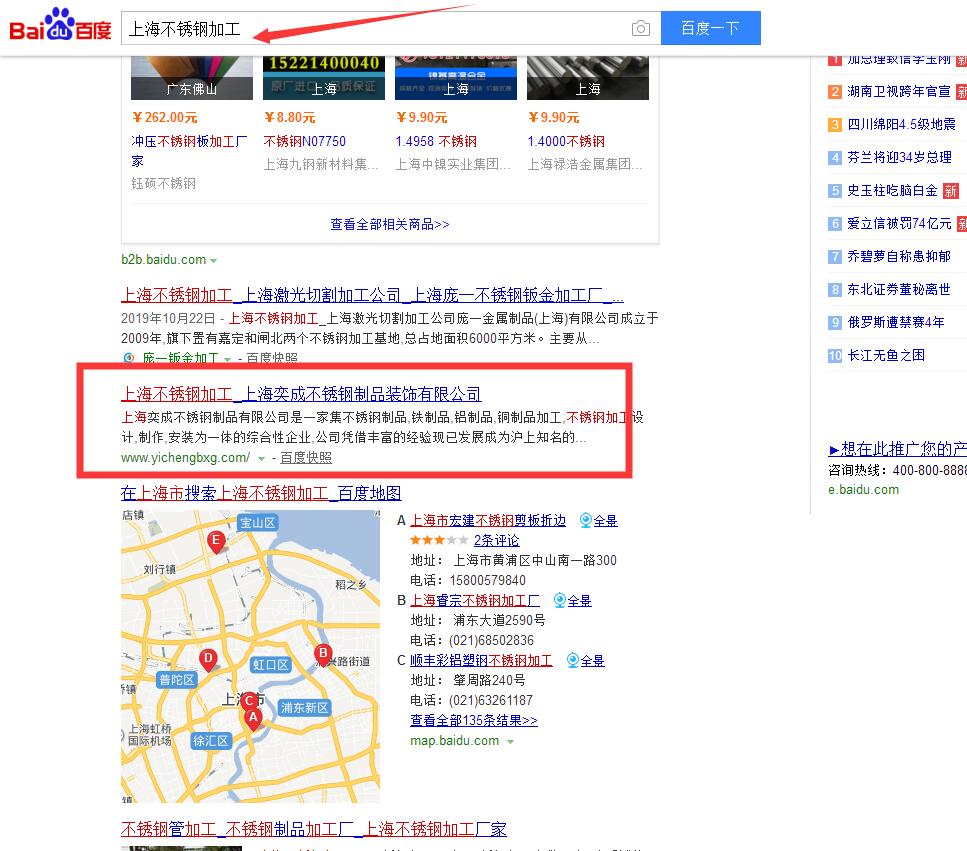Open hot search 四川绵阳4.5级地震

[x=901, y=125]
